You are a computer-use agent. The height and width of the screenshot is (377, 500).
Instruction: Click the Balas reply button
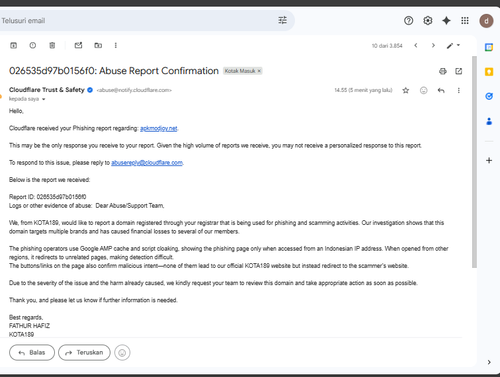point(32,352)
